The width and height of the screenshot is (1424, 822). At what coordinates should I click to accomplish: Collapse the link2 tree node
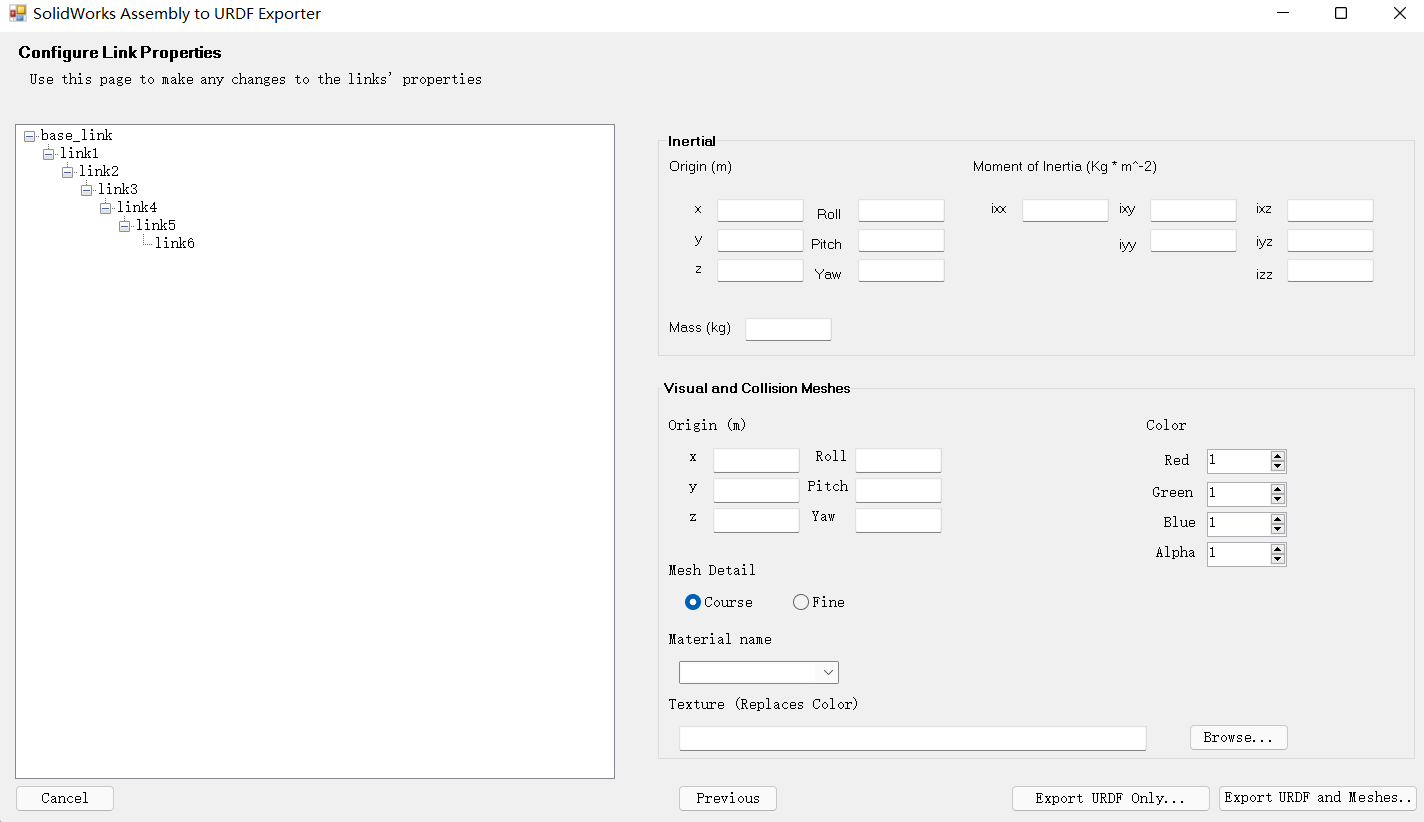click(x=68, y=172)
